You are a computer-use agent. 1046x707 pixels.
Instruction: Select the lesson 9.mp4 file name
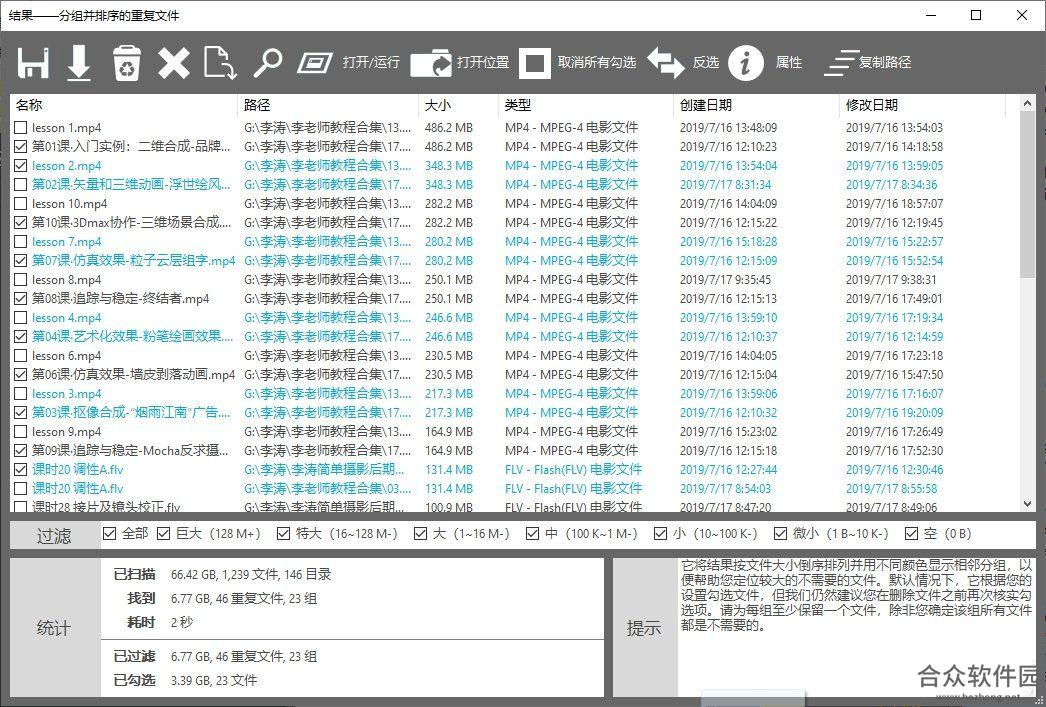(67, 432)
